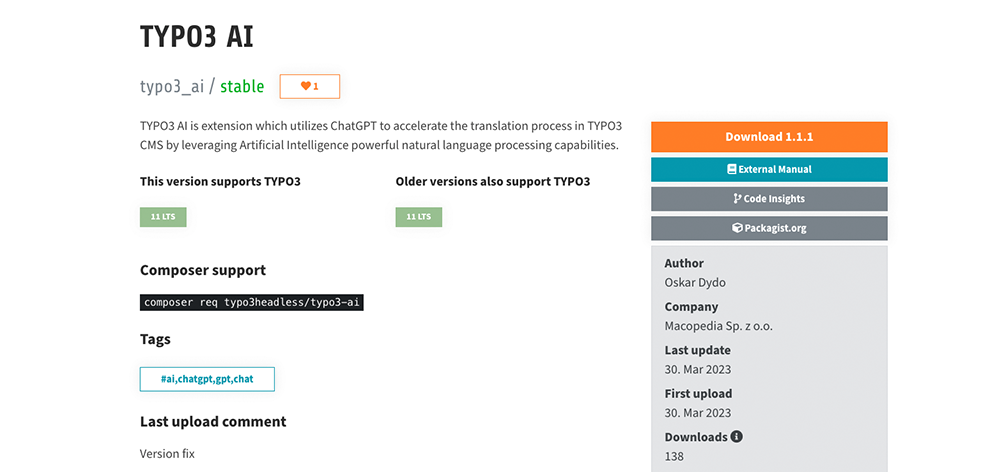Viewport: 1000px width, 472px height.
Task: Click the Last update date value
Action: [697, 369]
